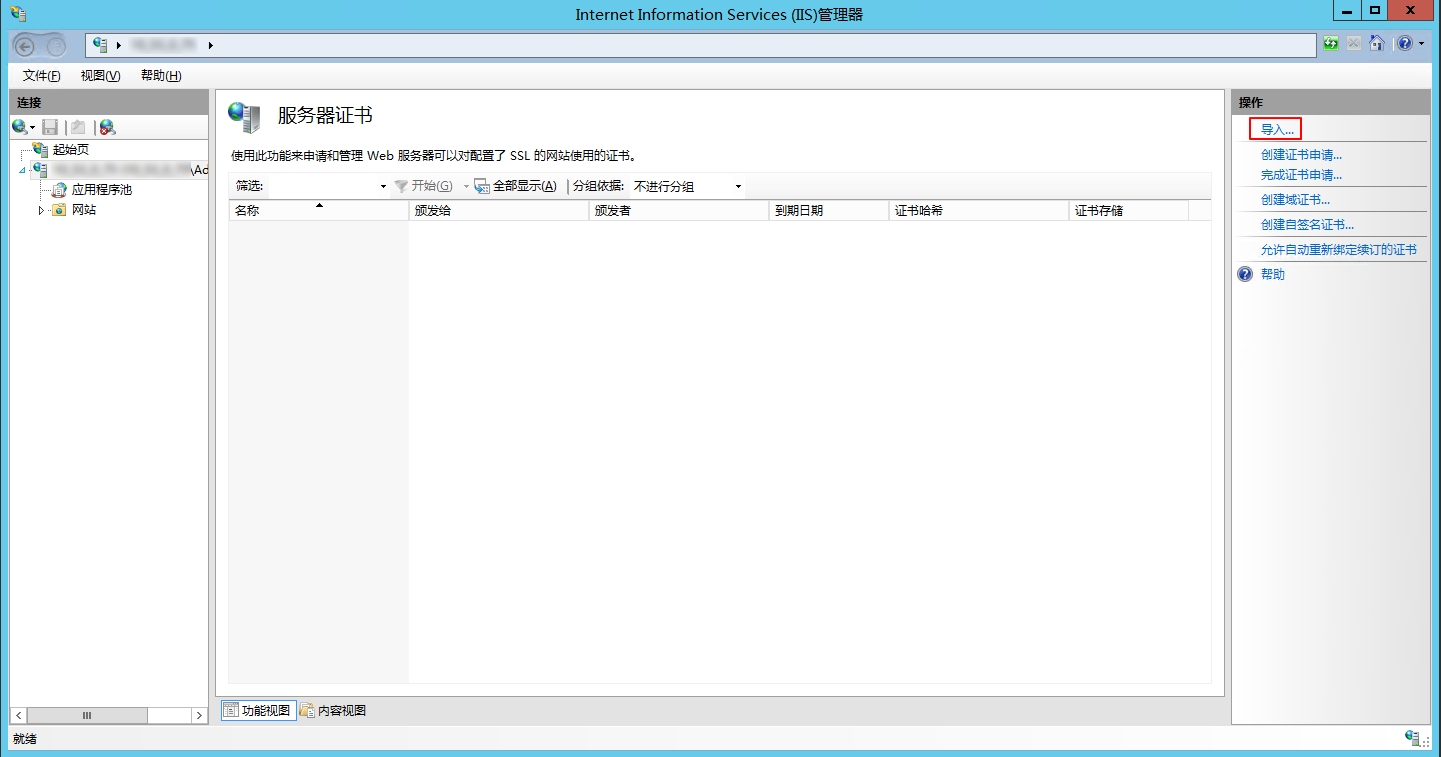Open the 筛选 filter dropdown arrow

[x=383, y=187]
